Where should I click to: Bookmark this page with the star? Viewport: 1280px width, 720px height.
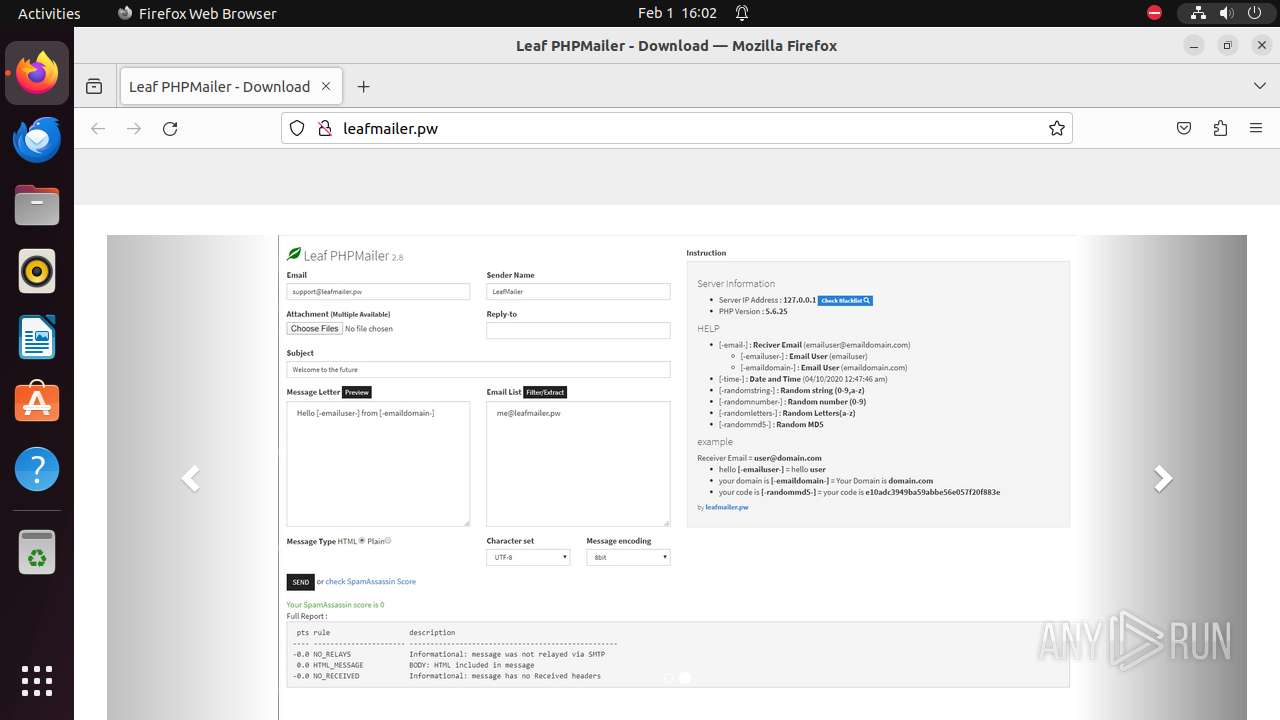pos(1056,128)
